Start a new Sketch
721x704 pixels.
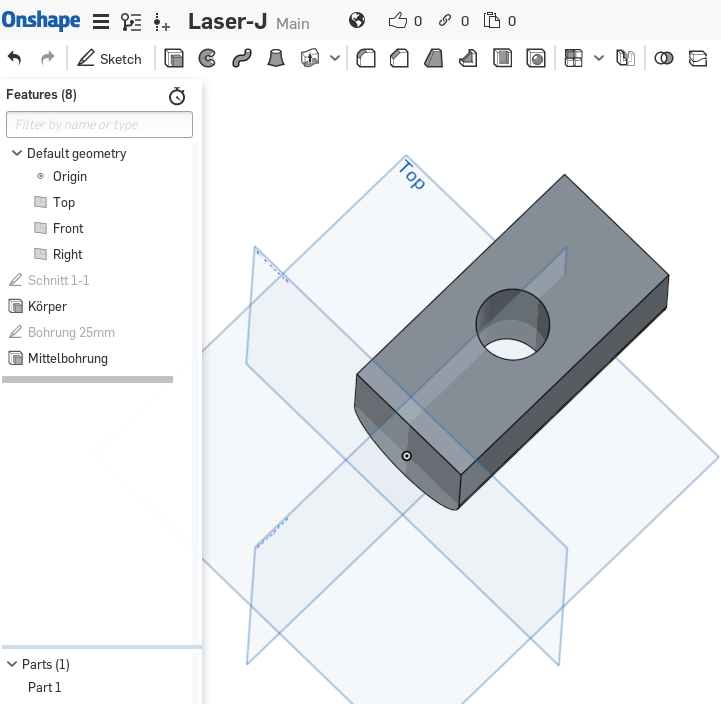110,59
